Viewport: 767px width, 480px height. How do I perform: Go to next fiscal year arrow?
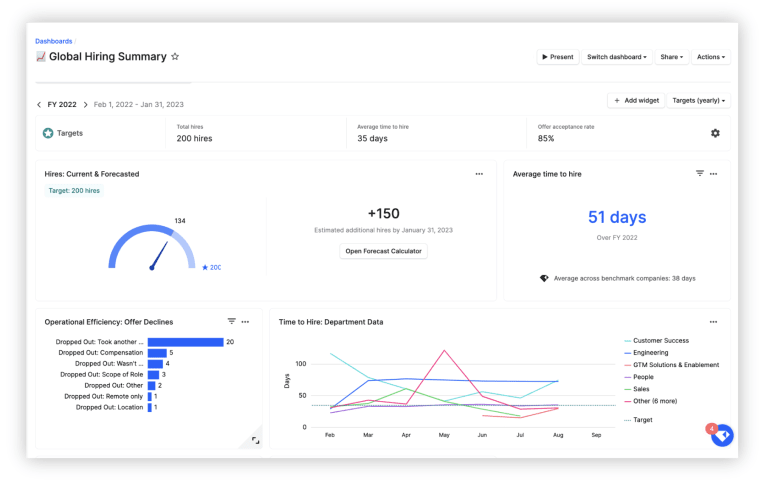85,105
